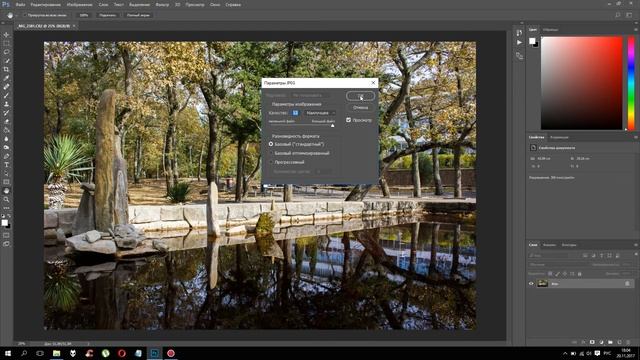This screenshot has width=640, height=360.
Task: Select Прогрессивный radio option
Action: 271,162
